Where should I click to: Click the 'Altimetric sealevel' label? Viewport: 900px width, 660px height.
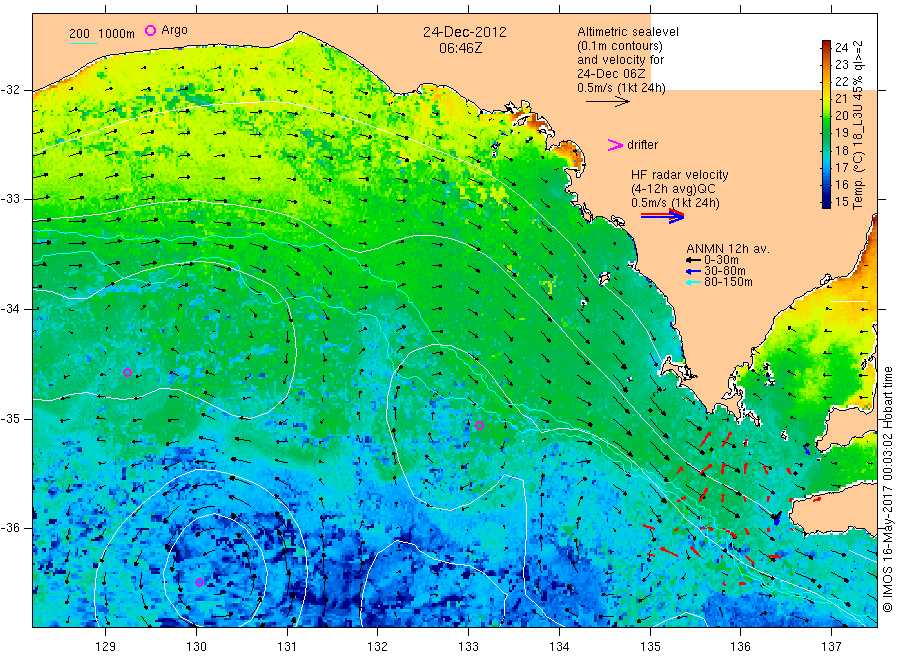coord(628,32)
